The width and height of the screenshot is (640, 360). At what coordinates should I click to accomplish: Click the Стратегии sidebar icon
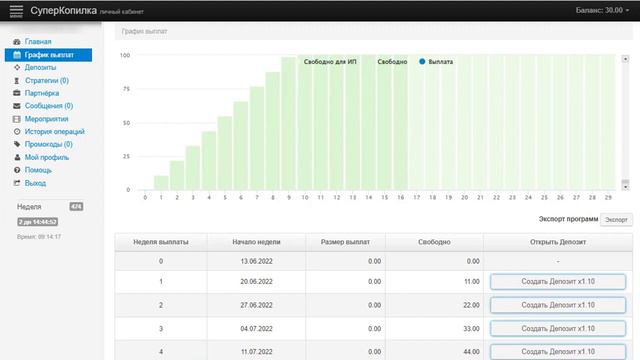[17, 80]
